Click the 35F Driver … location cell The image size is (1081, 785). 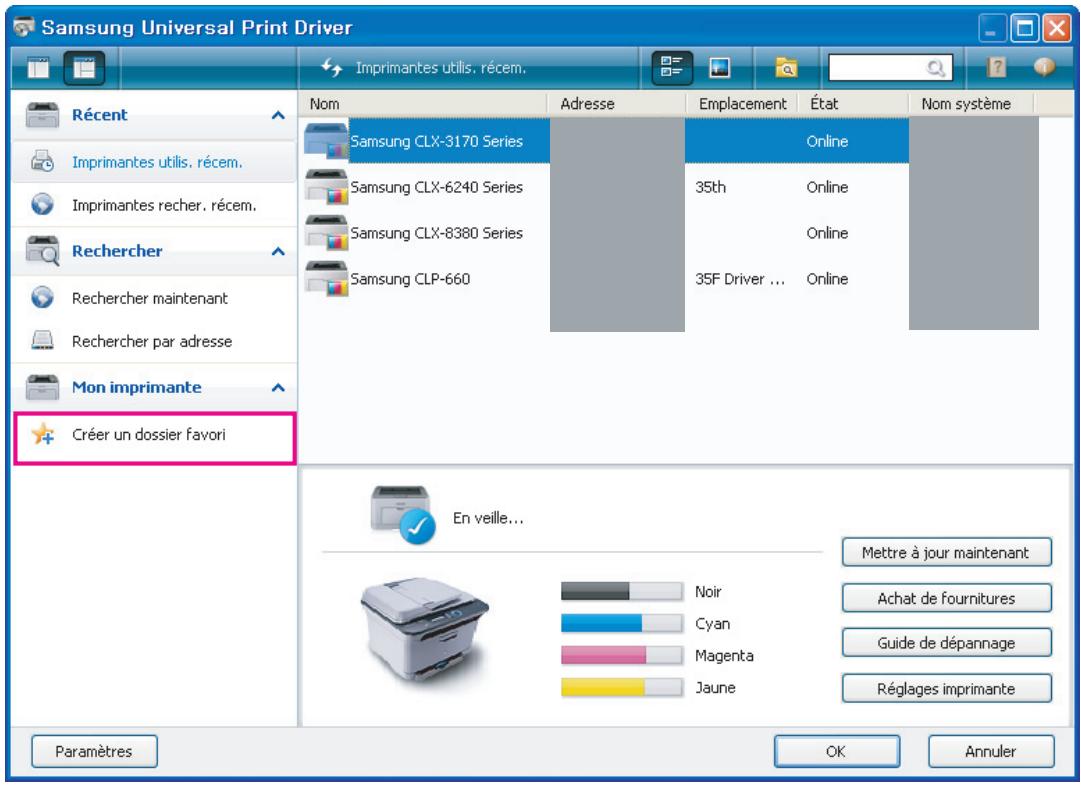(740, 279)
